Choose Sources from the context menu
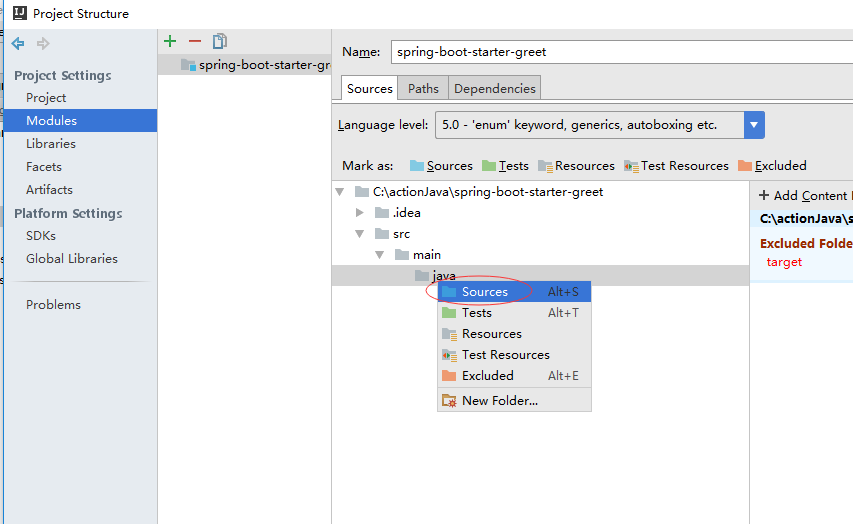 point(514,292)
